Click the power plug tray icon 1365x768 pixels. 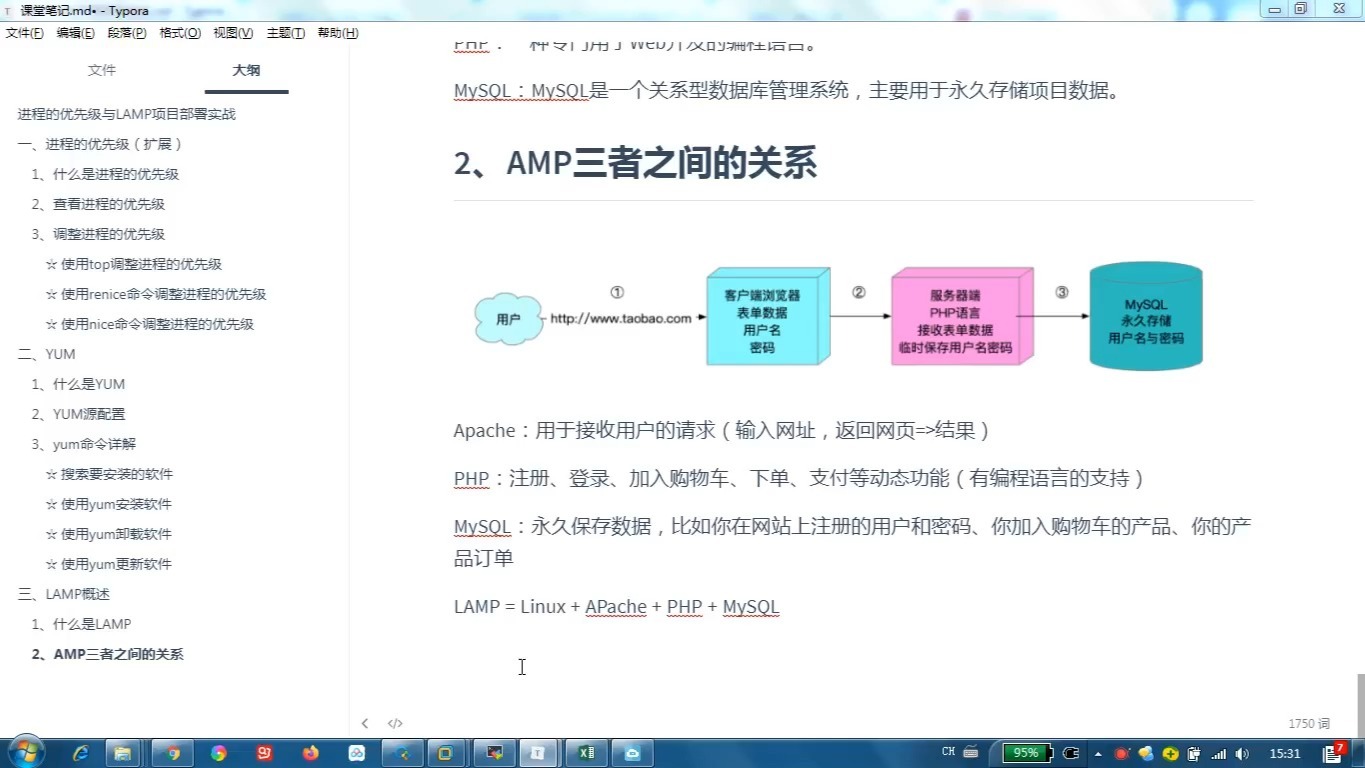tap(1071, 753)
